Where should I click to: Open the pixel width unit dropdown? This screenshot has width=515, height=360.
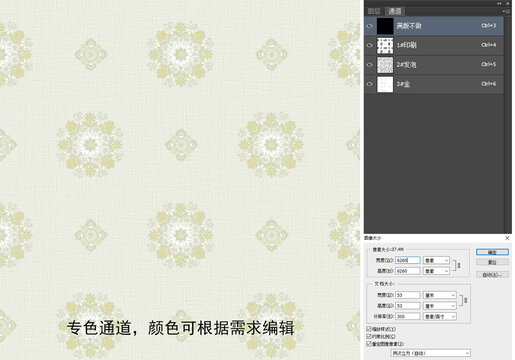(436, 260)
